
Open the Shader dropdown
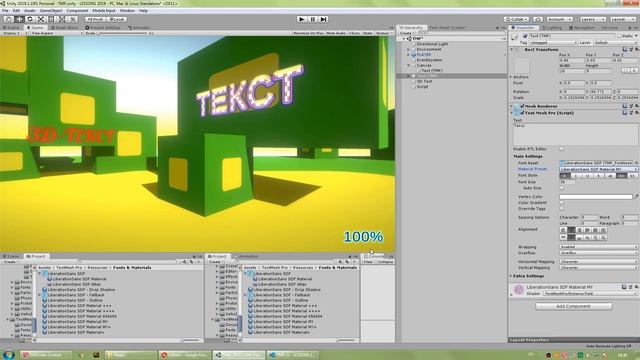[x=591, y=293]
